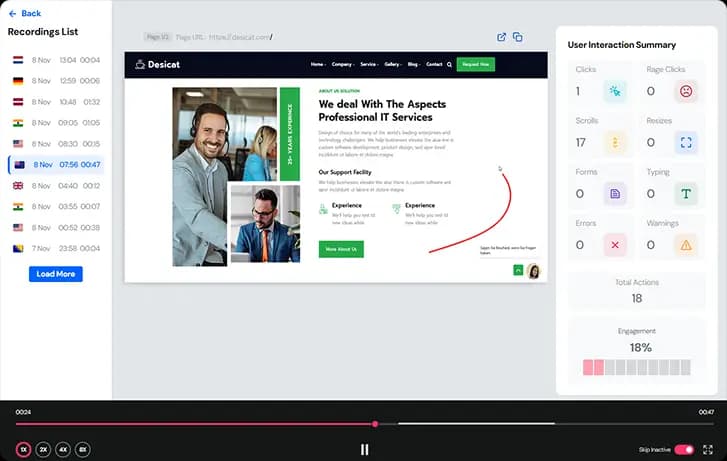Click the Scrolls icon

point(615,142)
